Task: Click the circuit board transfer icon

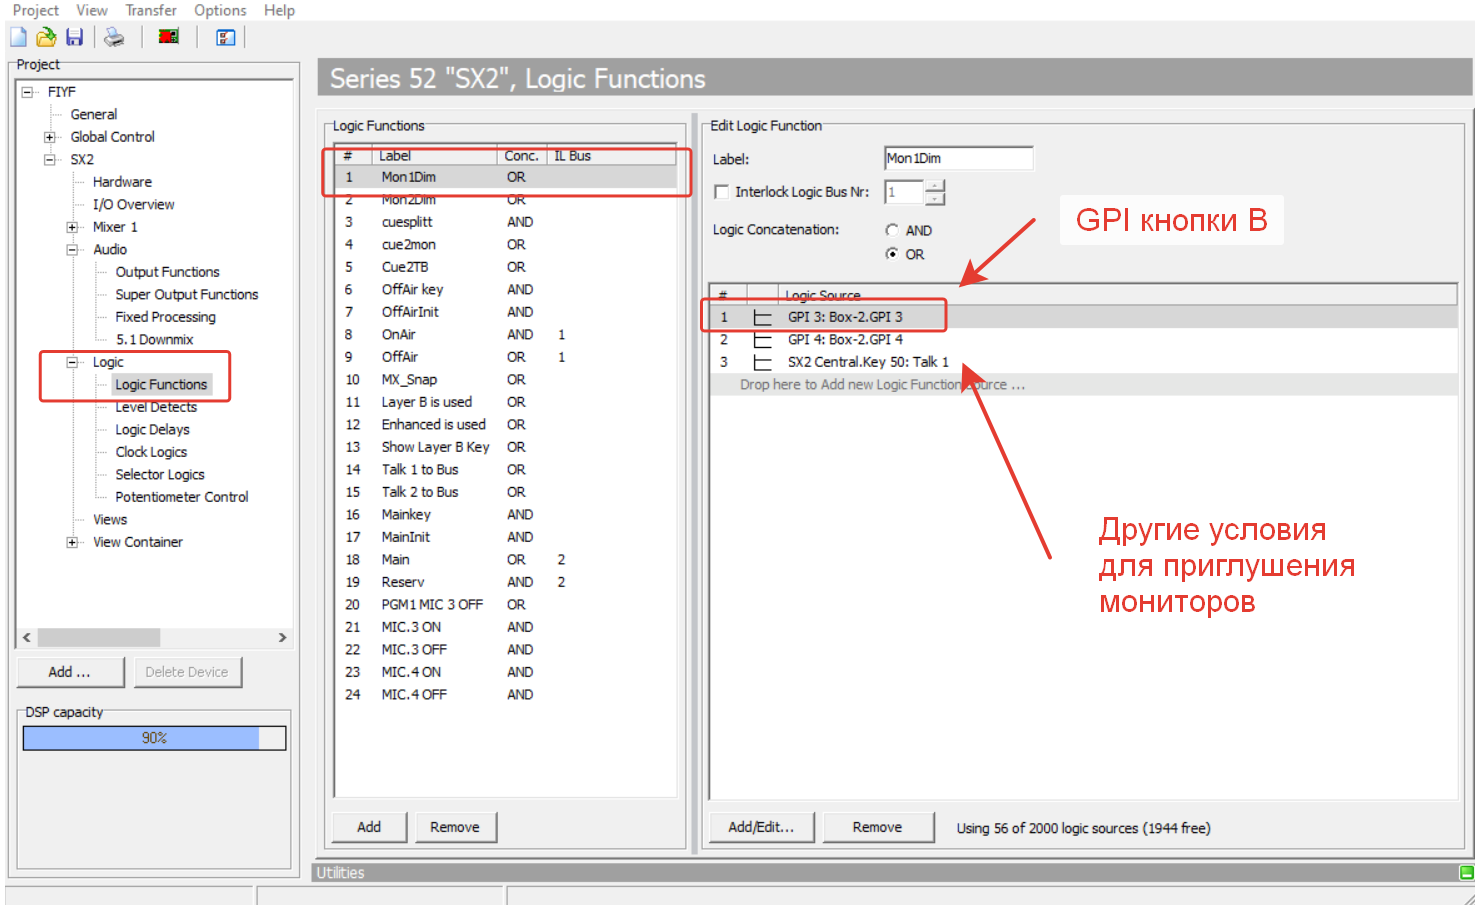Action: (x=169, y=37)
